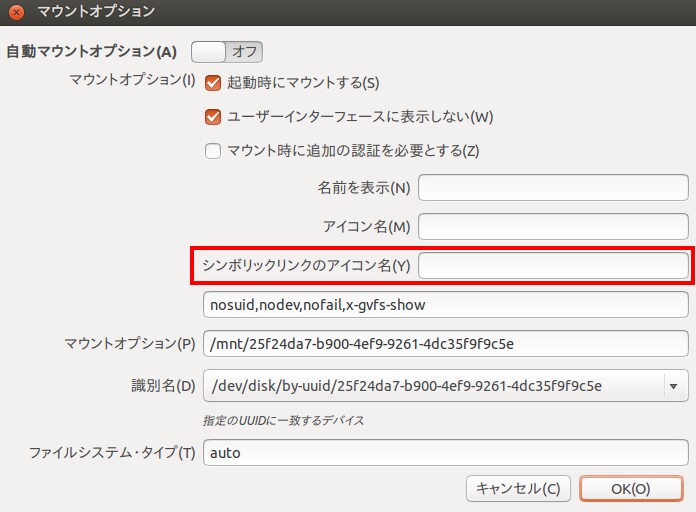Open the 識別名 dropdown arrow

pyautogui.click(x=674, y=386)
